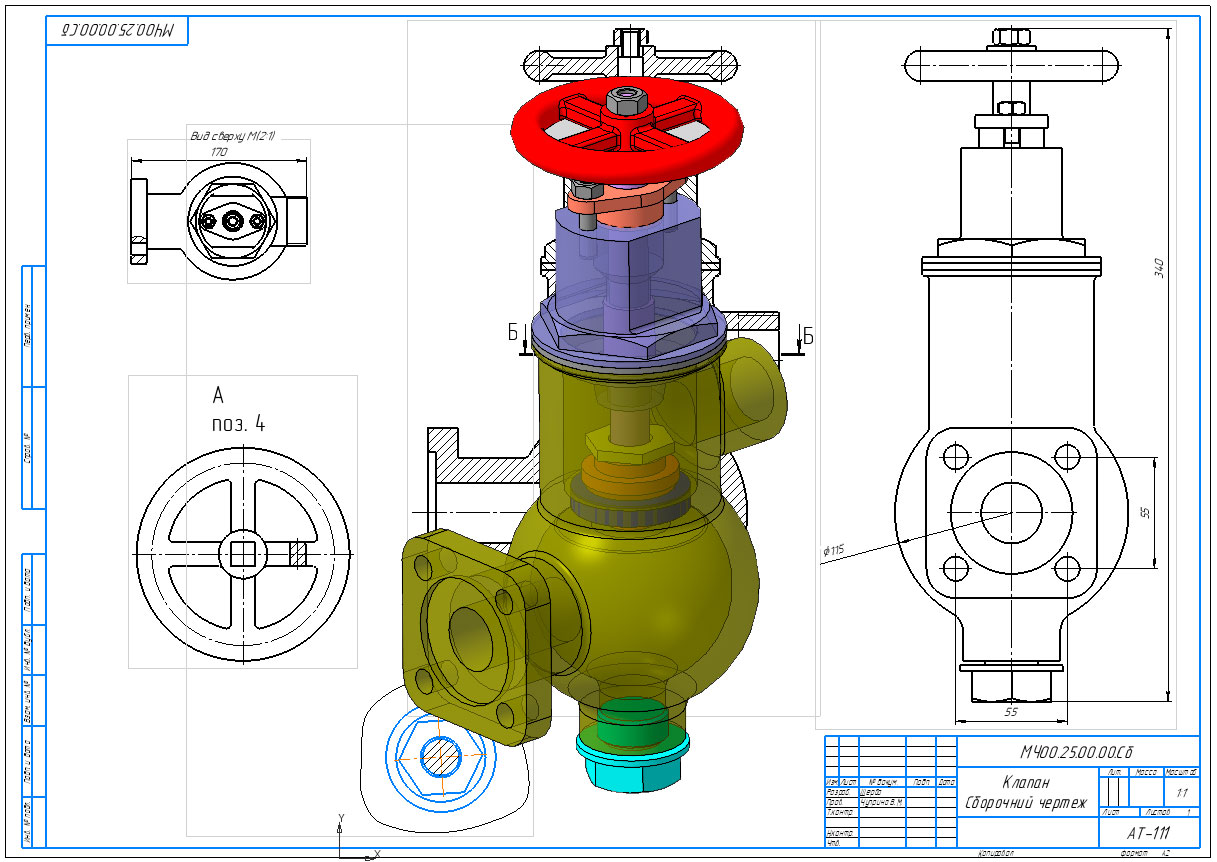Screen dimensions: 1217x862
Task: Click designation 'МЧ00.25.00.00.Сб' in the title block
Action: [x=1076, y=752]
